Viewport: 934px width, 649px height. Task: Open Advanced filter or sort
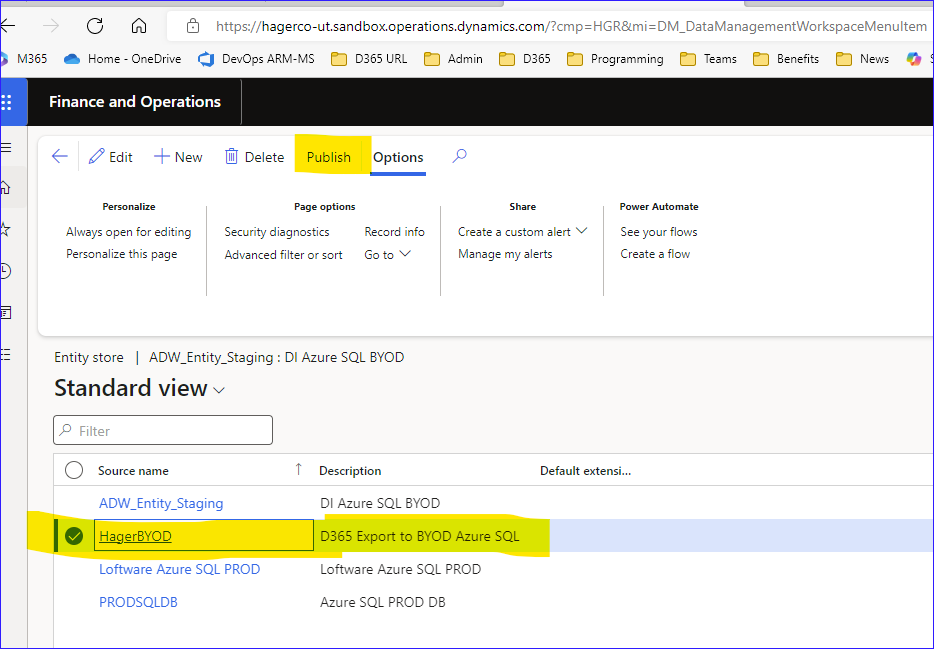pyautogui.click(x=284, y=255)
